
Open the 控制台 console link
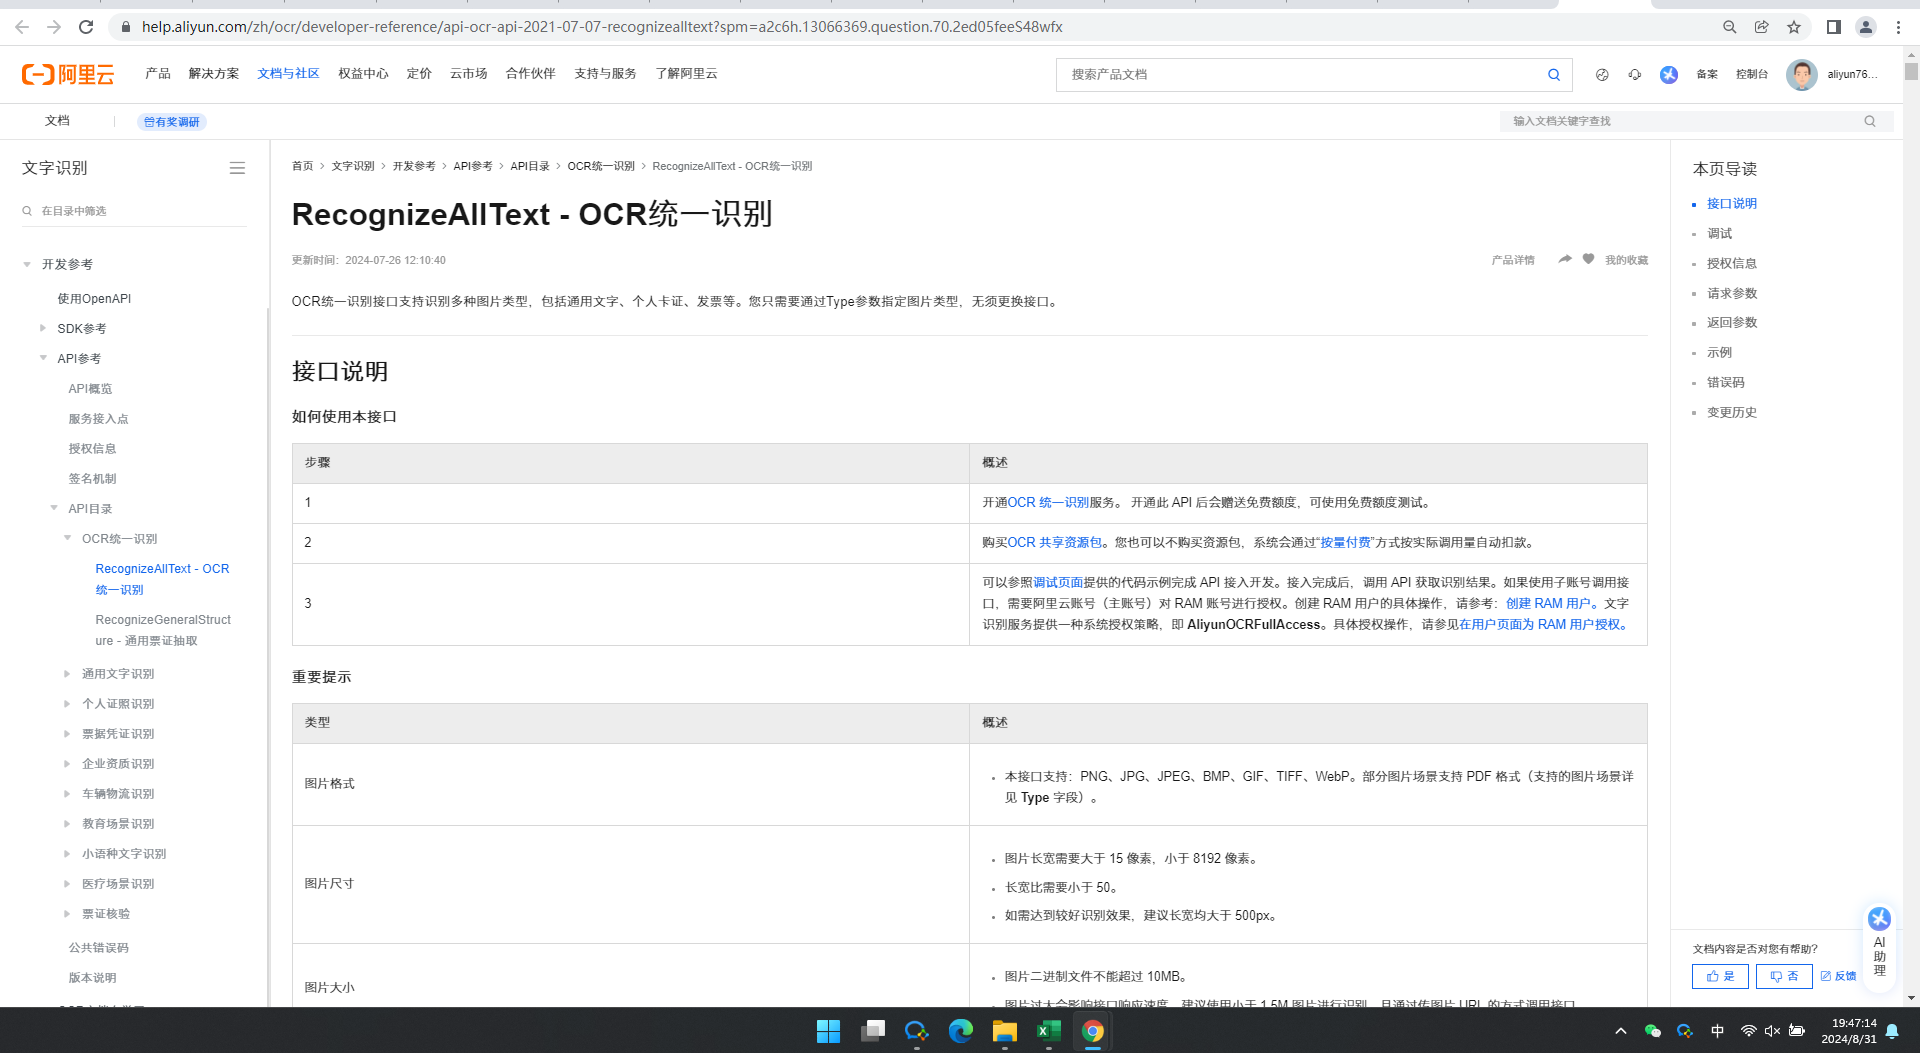click(1752, 75)
